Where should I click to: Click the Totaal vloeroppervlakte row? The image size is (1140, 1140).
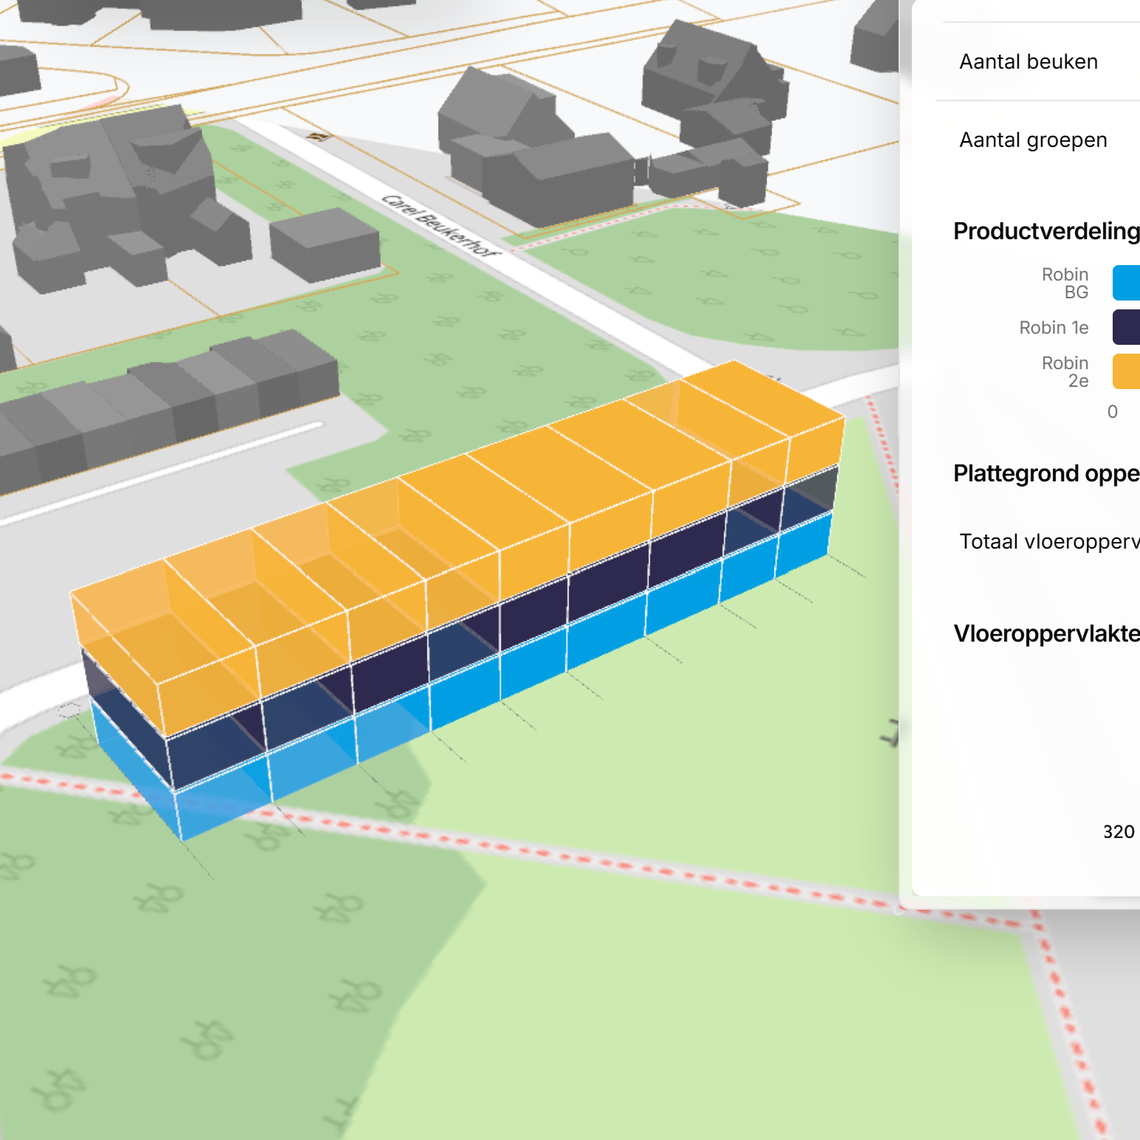pyautogui.click(x=1048, y=542)
